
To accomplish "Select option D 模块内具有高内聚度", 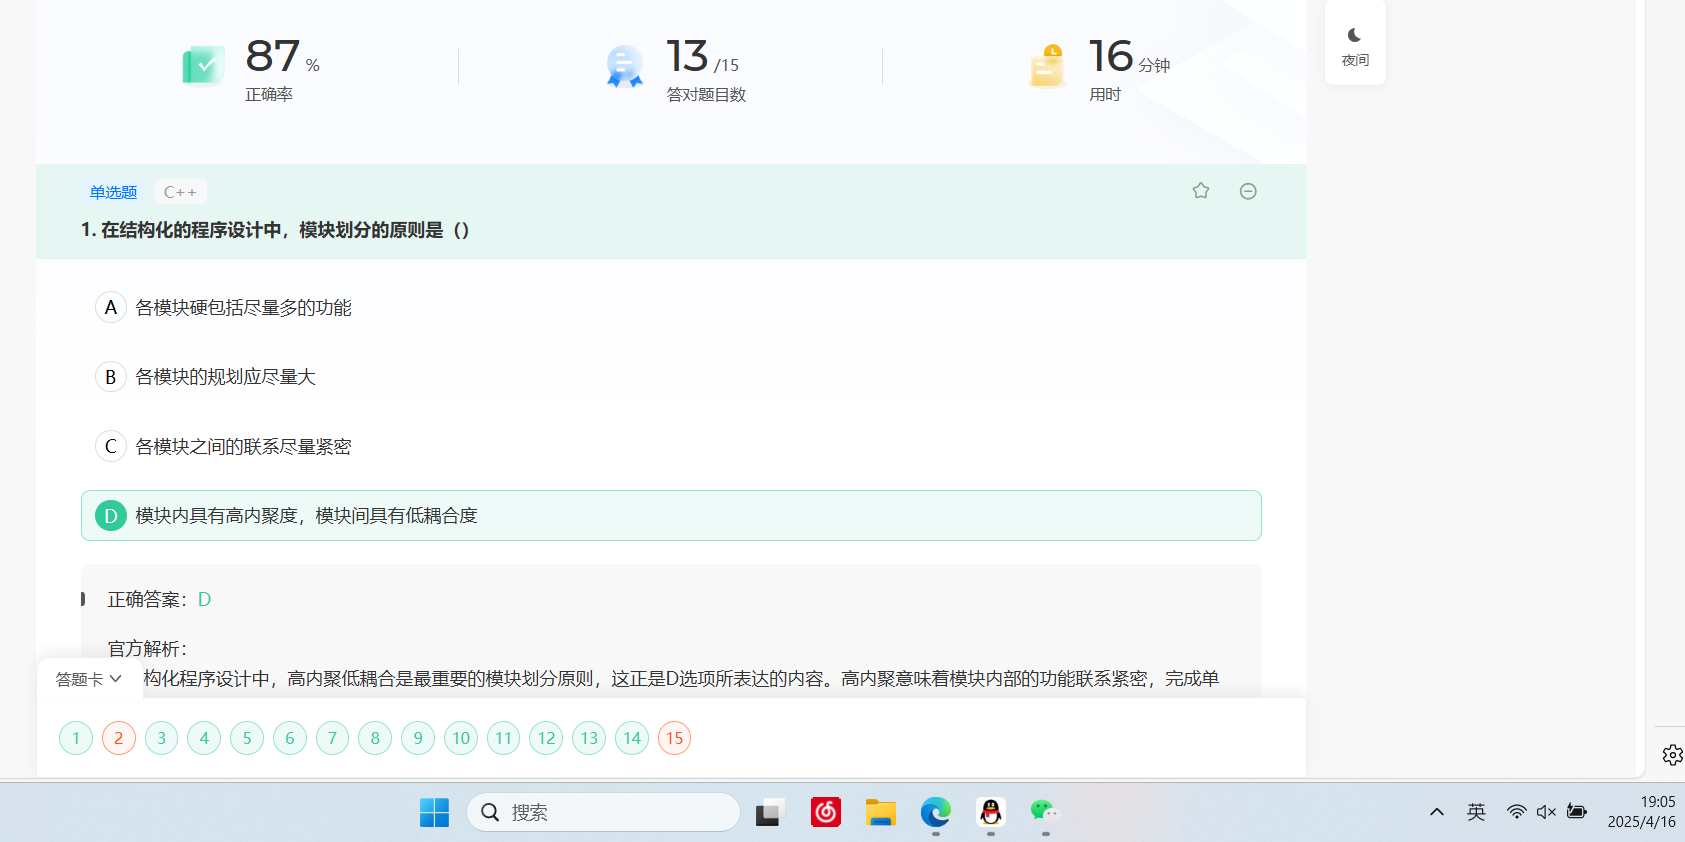I will pos(671,515).
